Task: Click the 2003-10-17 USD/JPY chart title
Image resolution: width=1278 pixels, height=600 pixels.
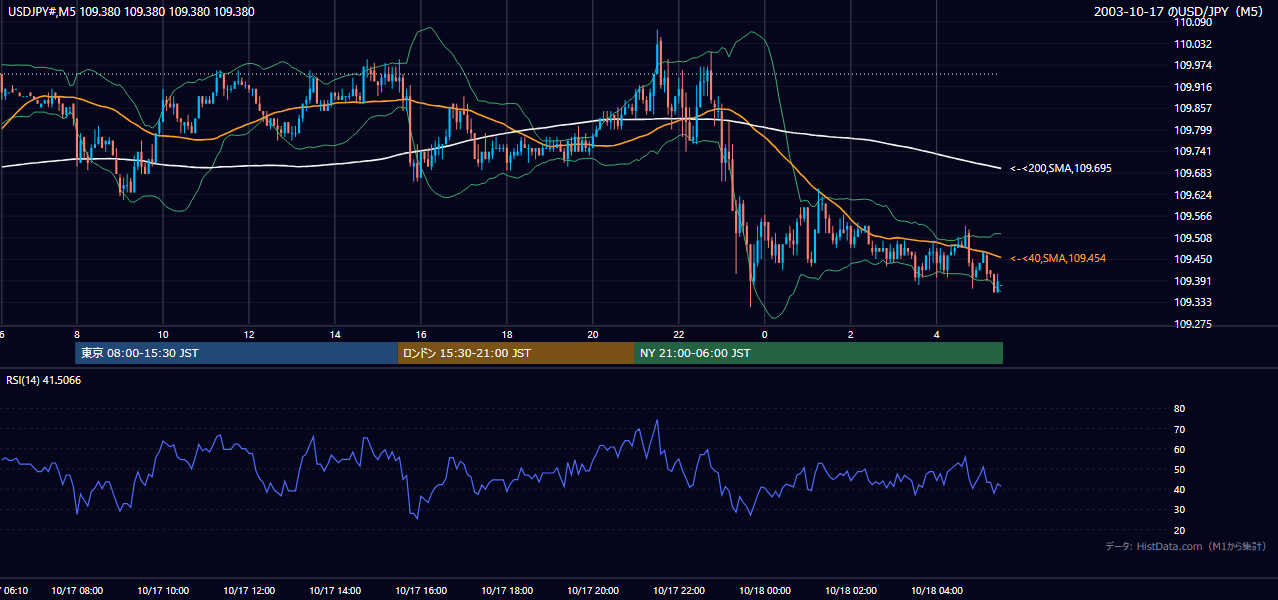Action: (1180, 12)
